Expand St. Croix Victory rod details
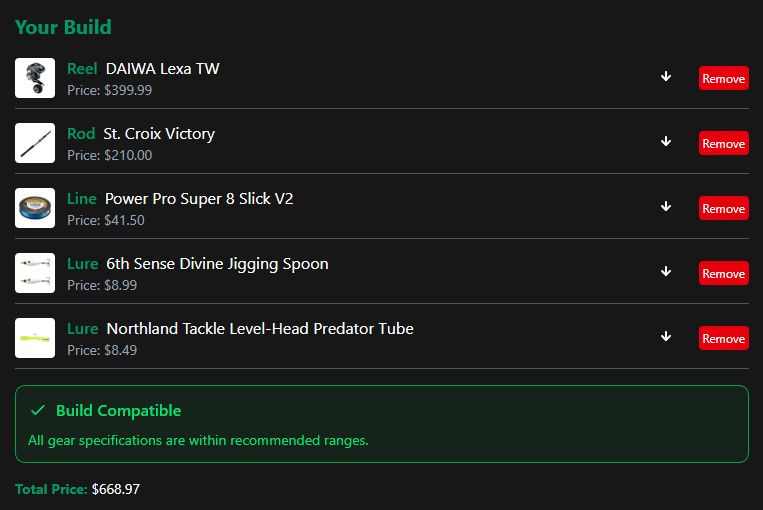 tap(666, 142)
